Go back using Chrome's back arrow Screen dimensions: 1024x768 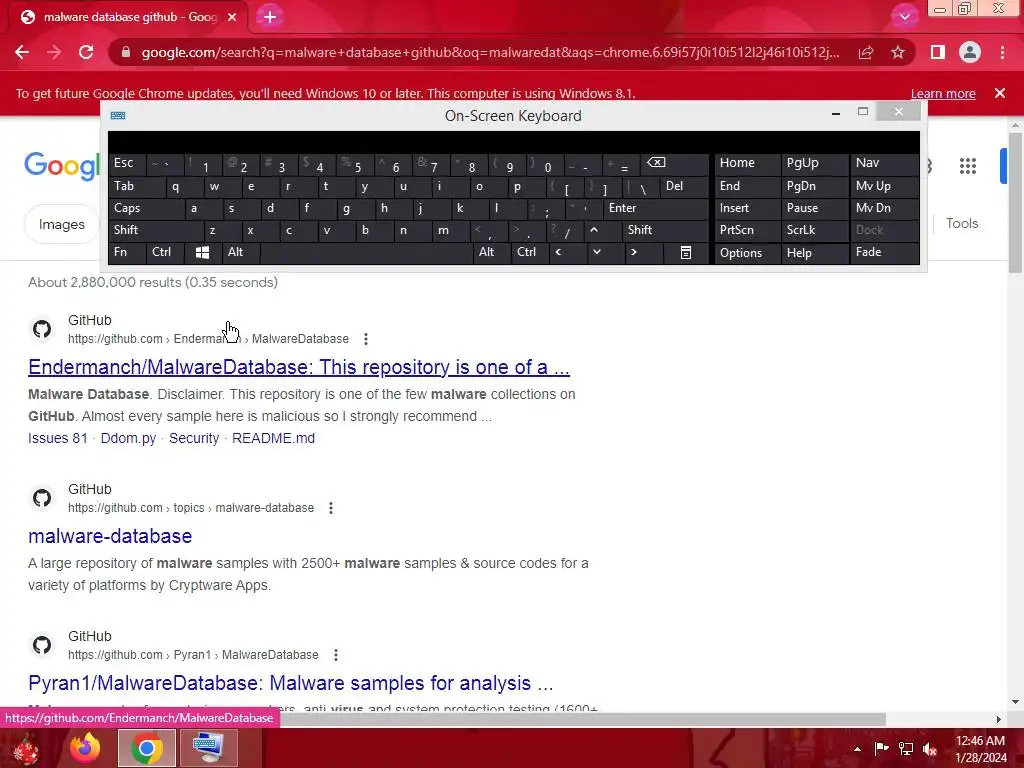coord(22,52)
